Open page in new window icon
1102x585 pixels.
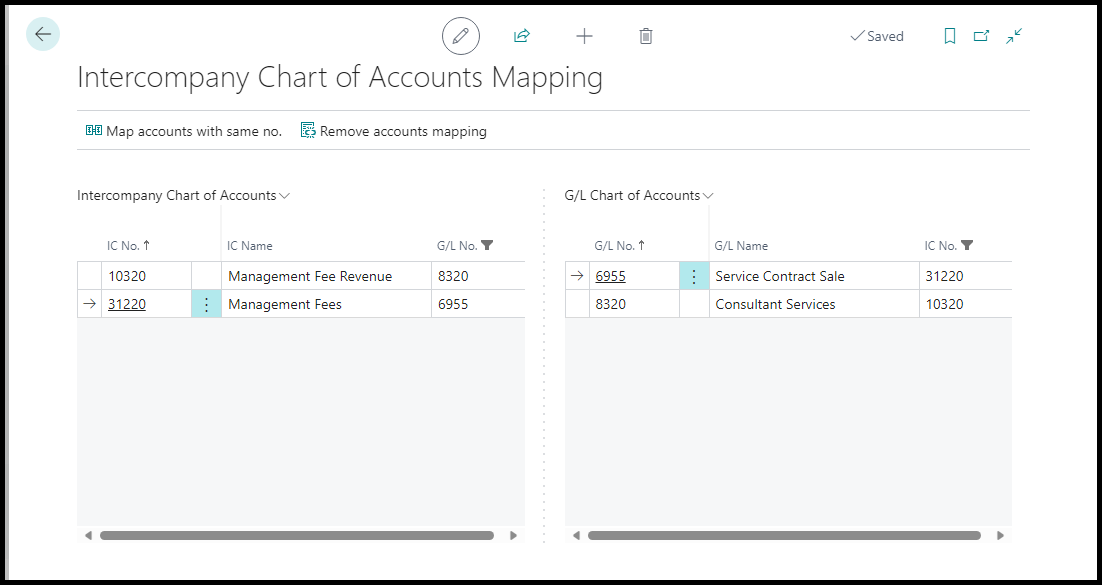(981, 36)
